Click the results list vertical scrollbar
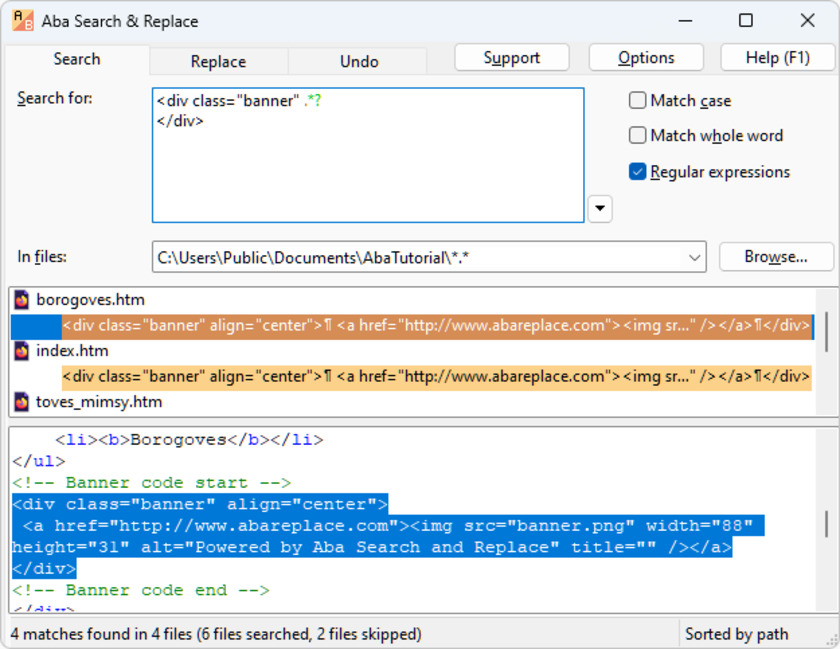Image resolution: width=840 pixels, height=649 pixels. click(x=826, y=330)
